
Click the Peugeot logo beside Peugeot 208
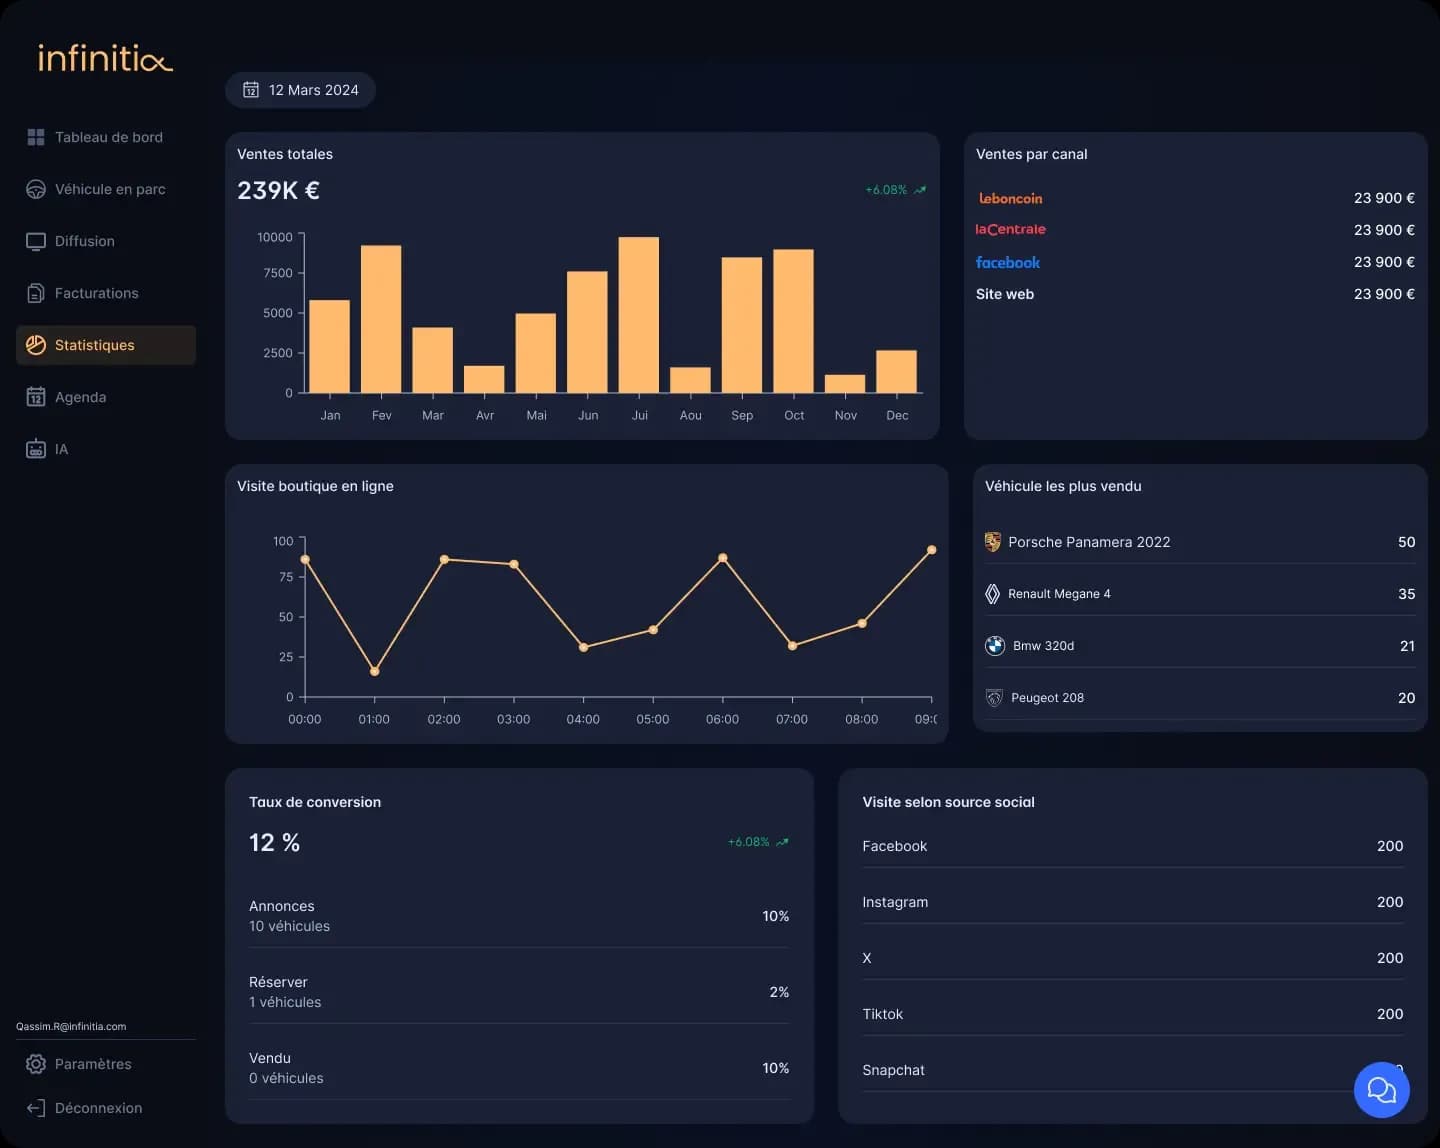point(992,698)
